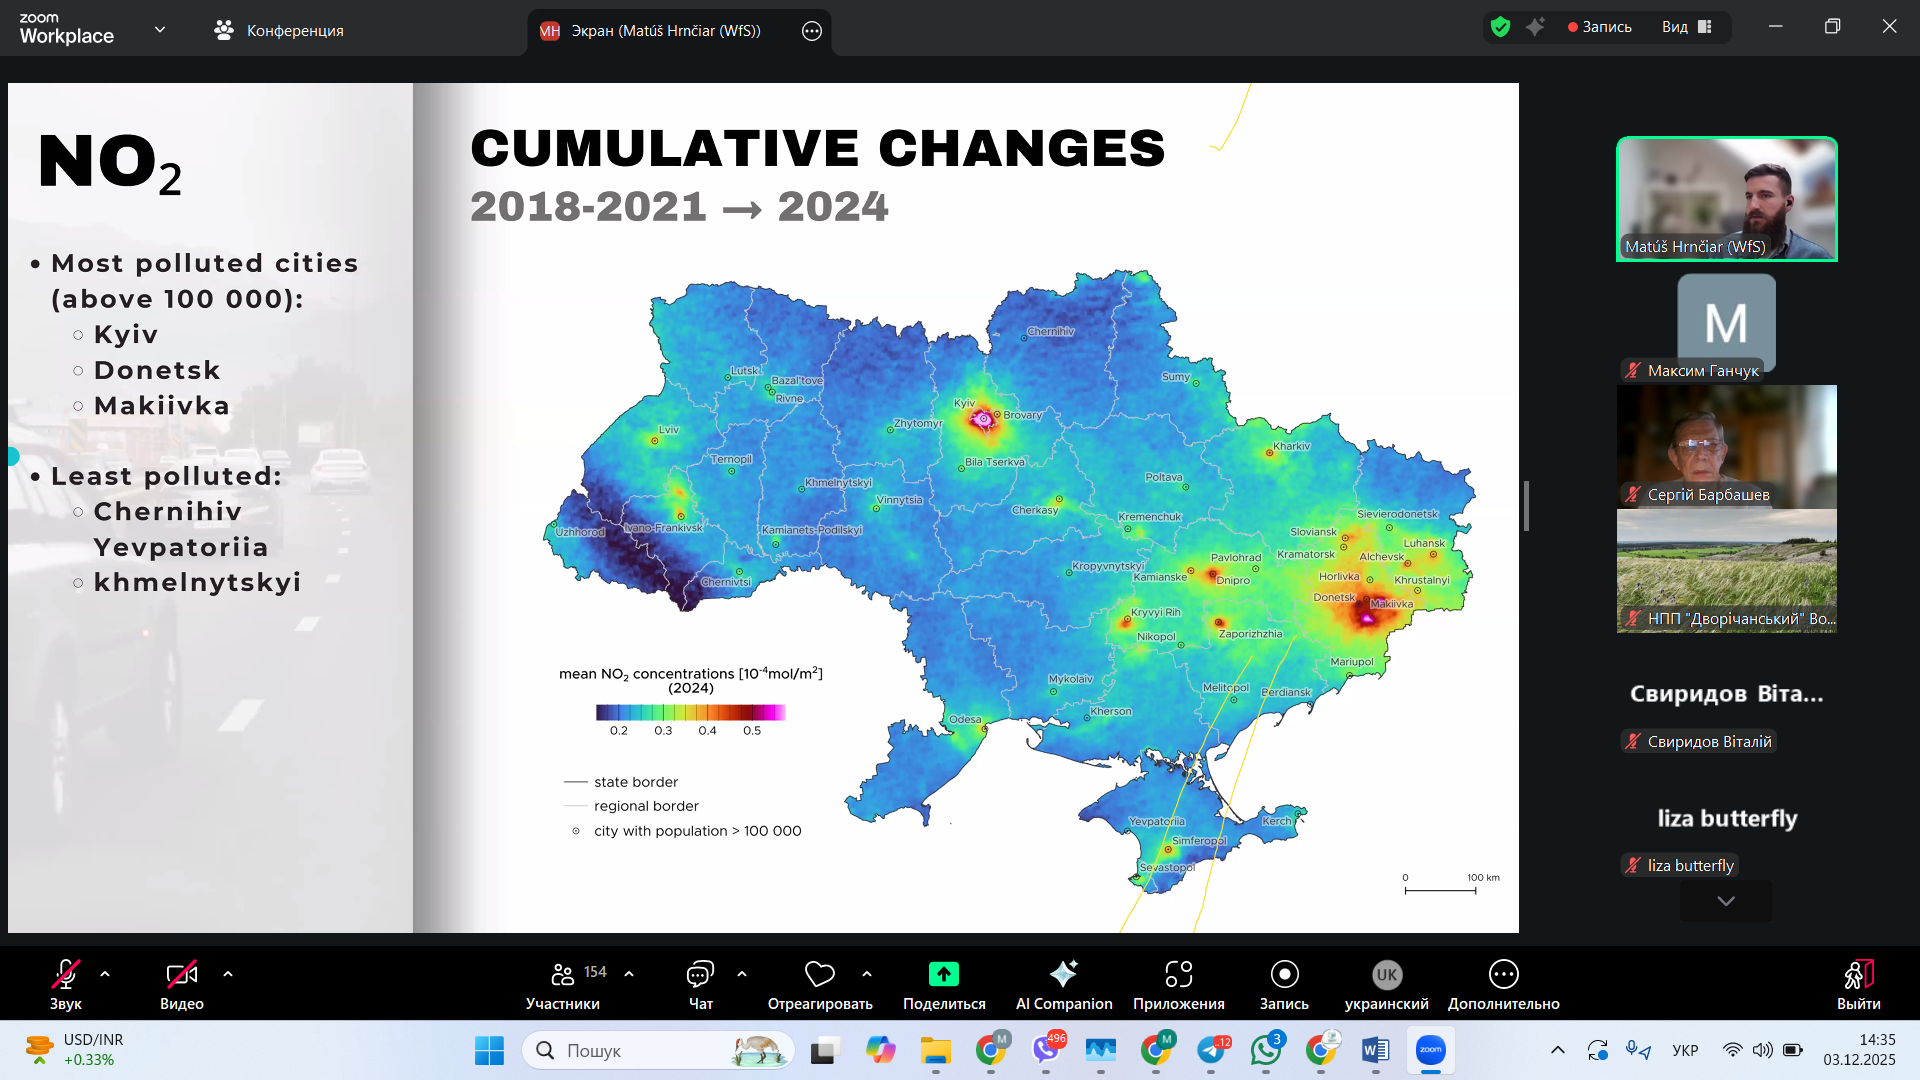This screenshot has height=1080, width=1920.
Task: Click the AI Companion icon
Action: pyautogui.click(x=1063, y=974)
